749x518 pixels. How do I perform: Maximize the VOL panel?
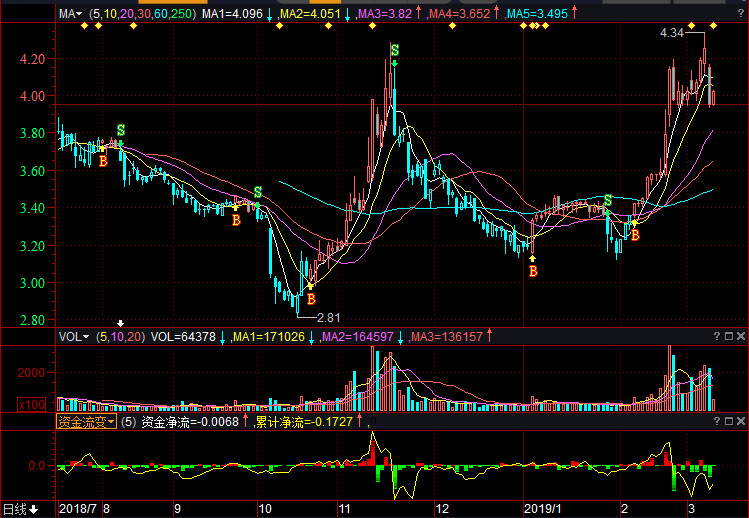pyautogui.click(x=729, y=336)
